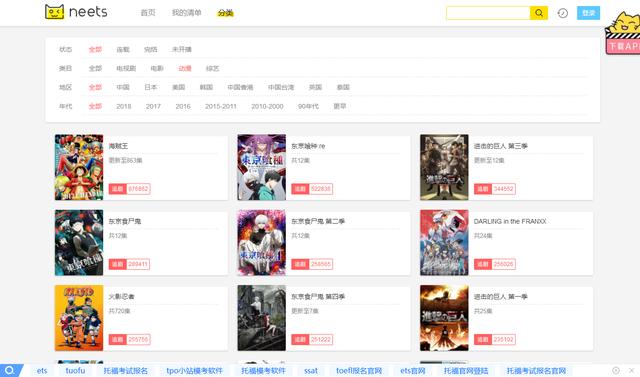Image resolution: width=640 pixels, height=377 pixels.
Task: Click the tuofu suggestion link
Action: pyautogui.click(x=75, y=370)
